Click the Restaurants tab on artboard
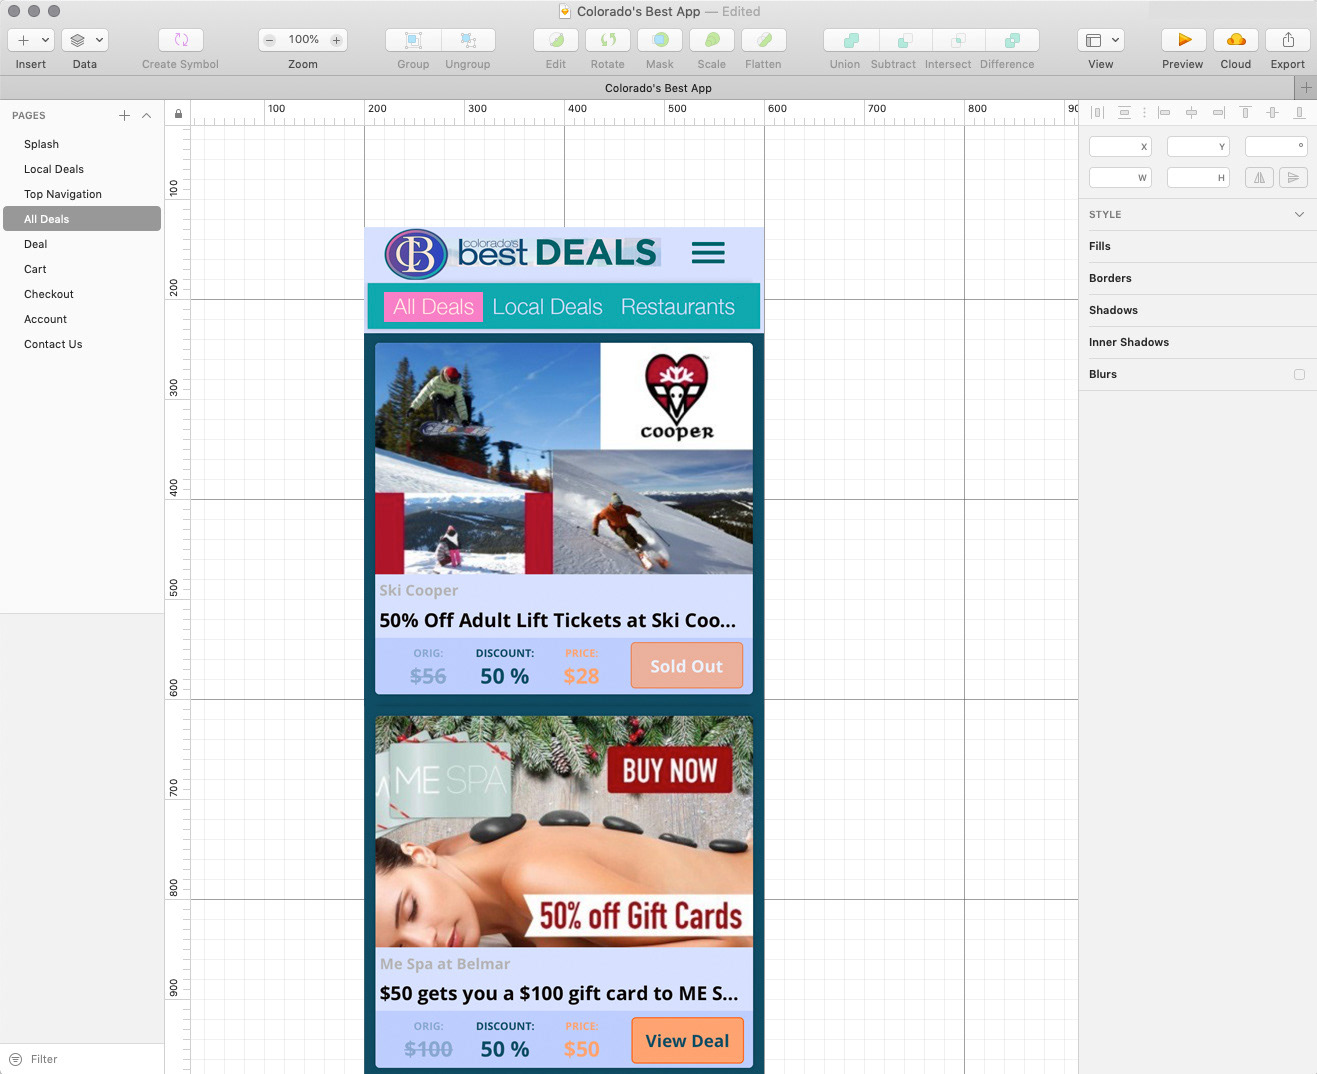Image resolution: width=1317 pixels, height=1074 pixels. pos(678,307)
